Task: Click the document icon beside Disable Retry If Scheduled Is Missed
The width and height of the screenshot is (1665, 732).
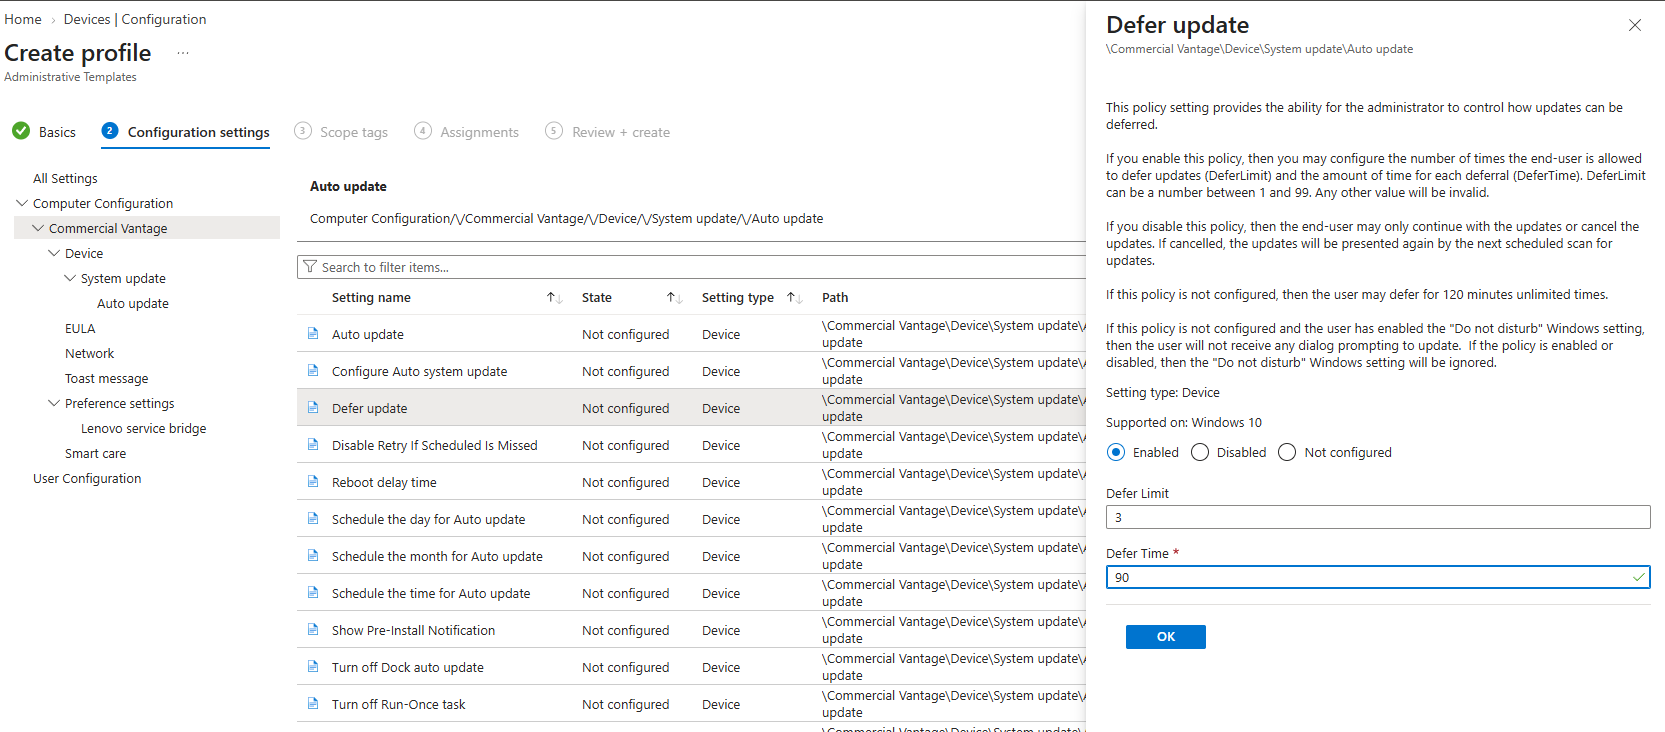Action: click(313, 445)
